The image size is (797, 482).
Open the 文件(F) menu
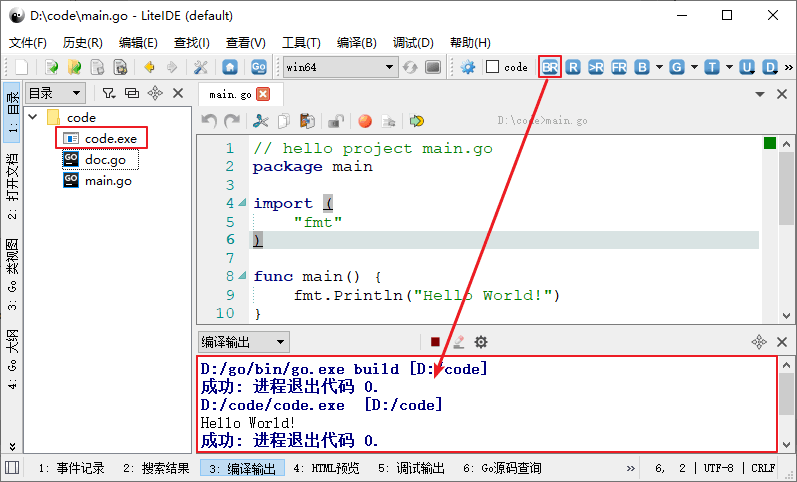point(28,43)
